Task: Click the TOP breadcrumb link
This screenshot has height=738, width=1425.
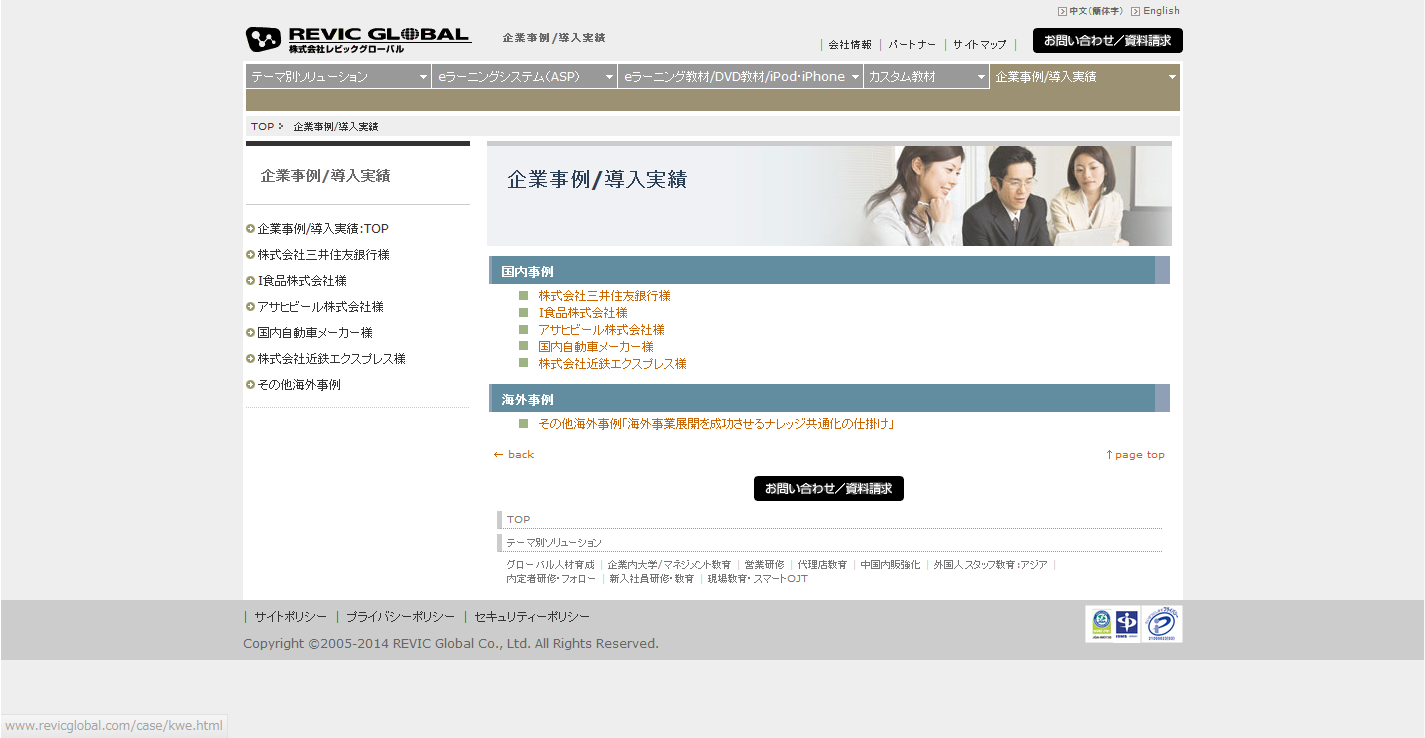Action: [262, 127]
